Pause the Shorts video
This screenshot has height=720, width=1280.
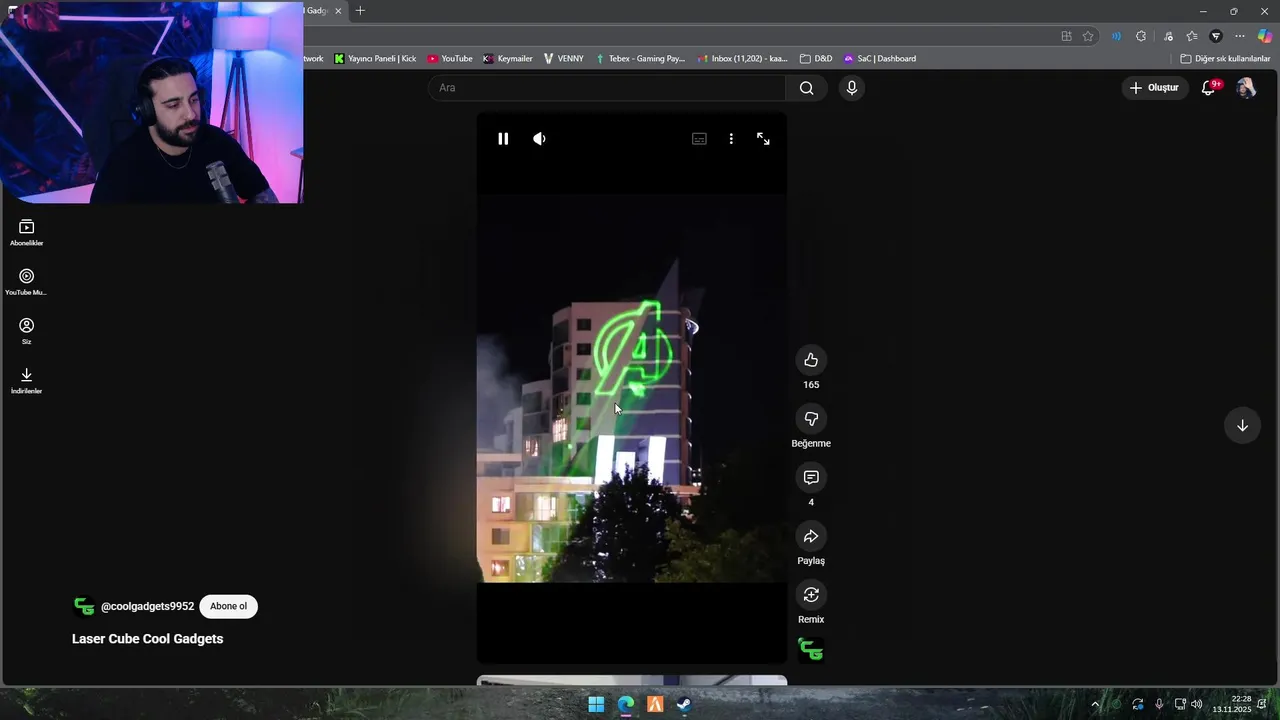[x=503, y=139]
